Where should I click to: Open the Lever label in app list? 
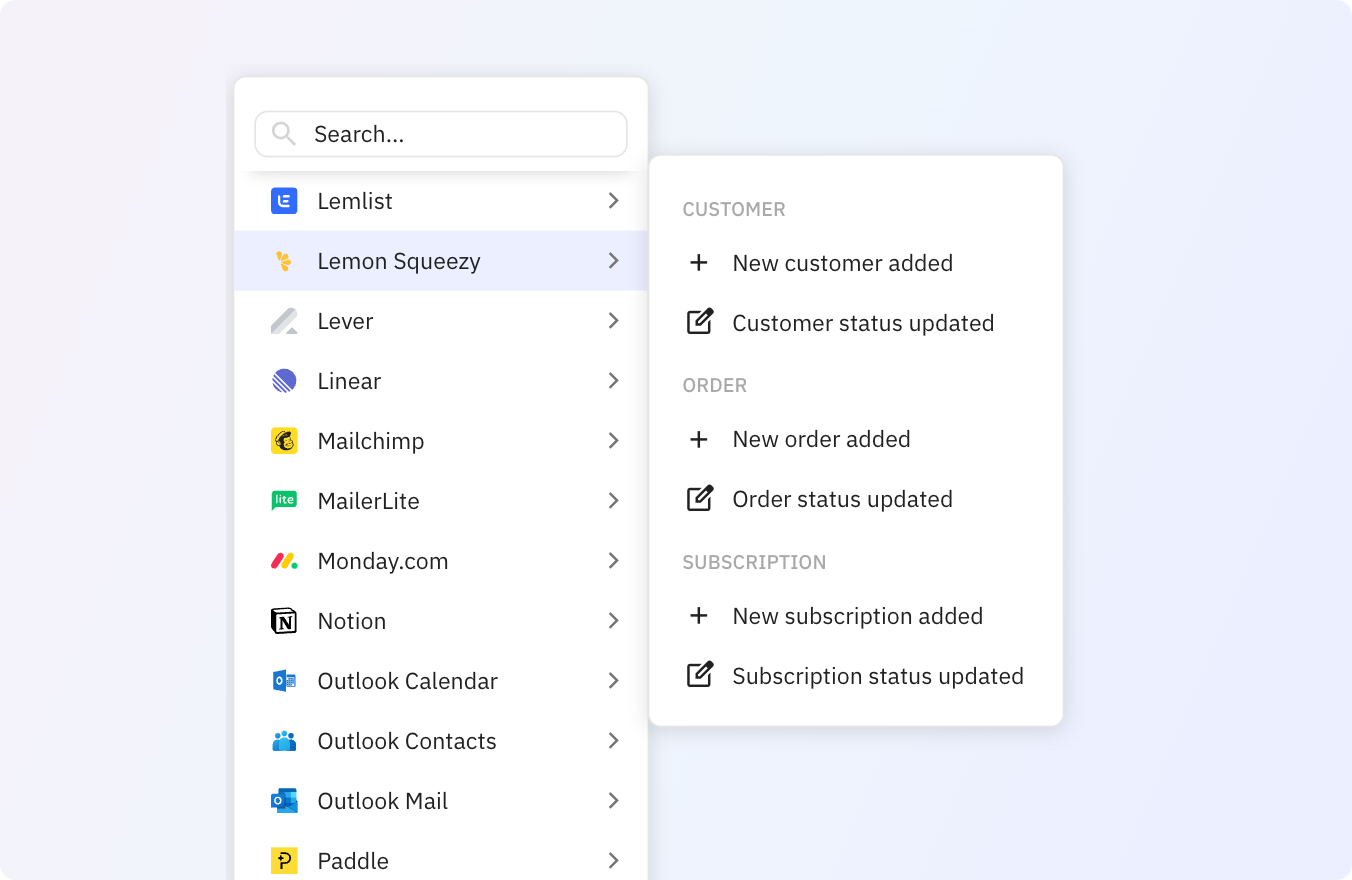345,321
